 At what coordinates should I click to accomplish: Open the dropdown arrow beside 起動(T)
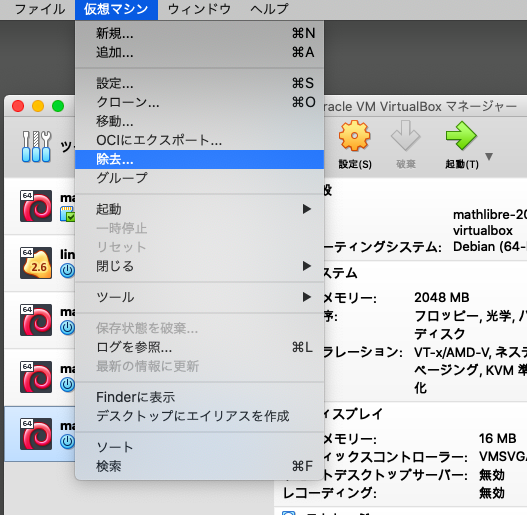[489, 156]
